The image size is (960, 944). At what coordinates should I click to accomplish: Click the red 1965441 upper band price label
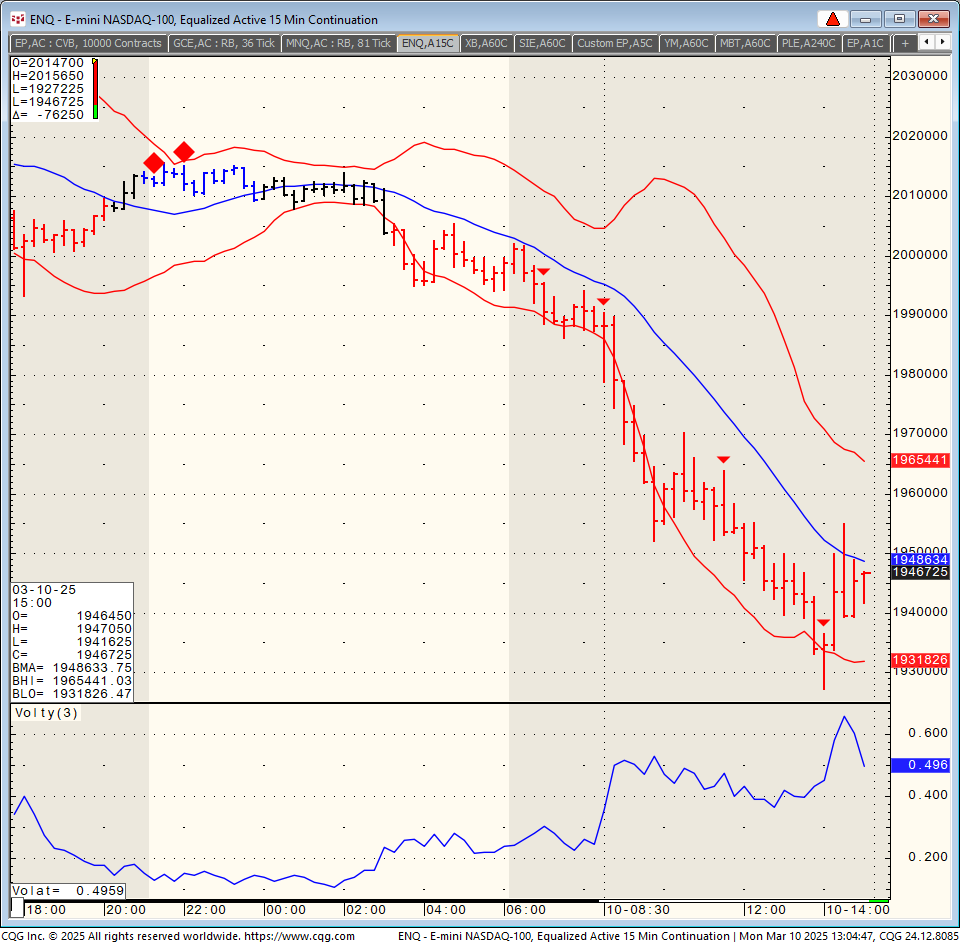coord(920,460)
